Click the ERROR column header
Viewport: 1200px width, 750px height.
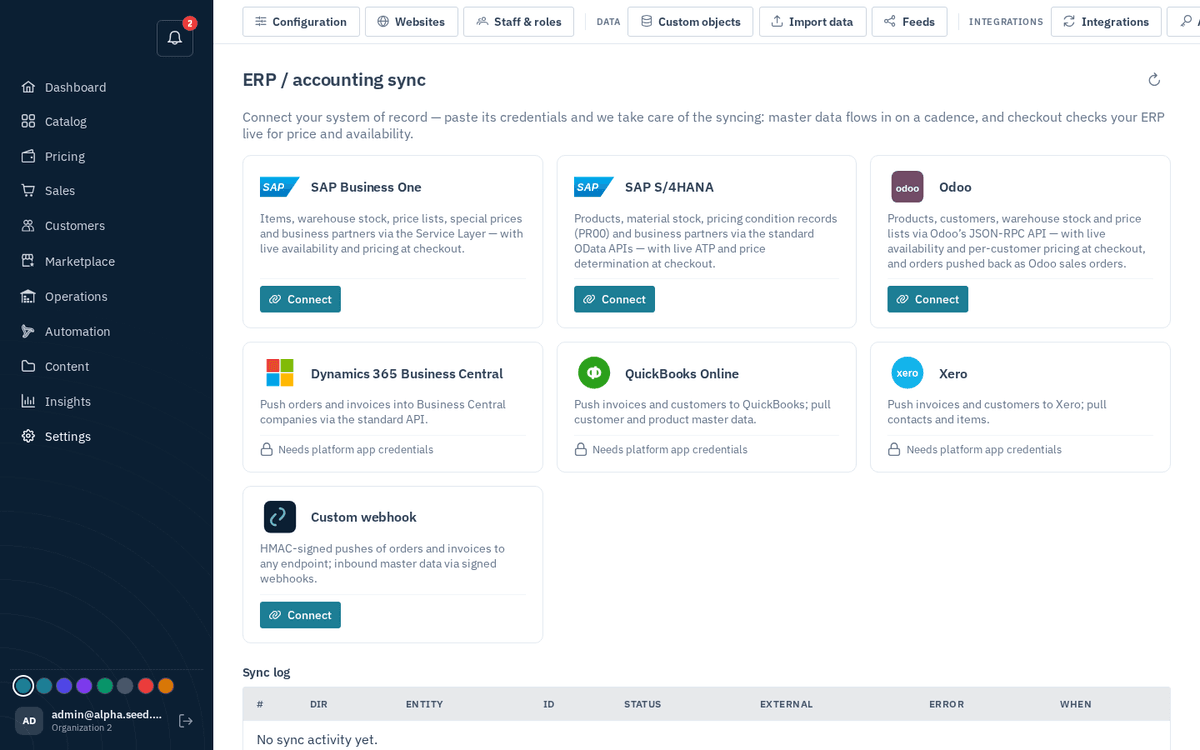point(946,704)
